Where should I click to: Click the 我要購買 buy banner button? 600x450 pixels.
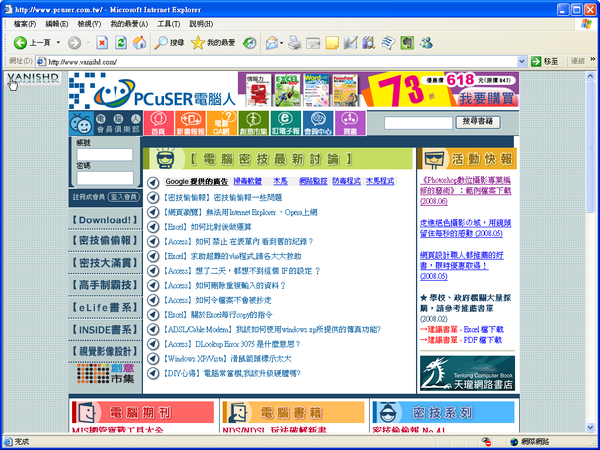pyautogui.click(x=486, y=99)
